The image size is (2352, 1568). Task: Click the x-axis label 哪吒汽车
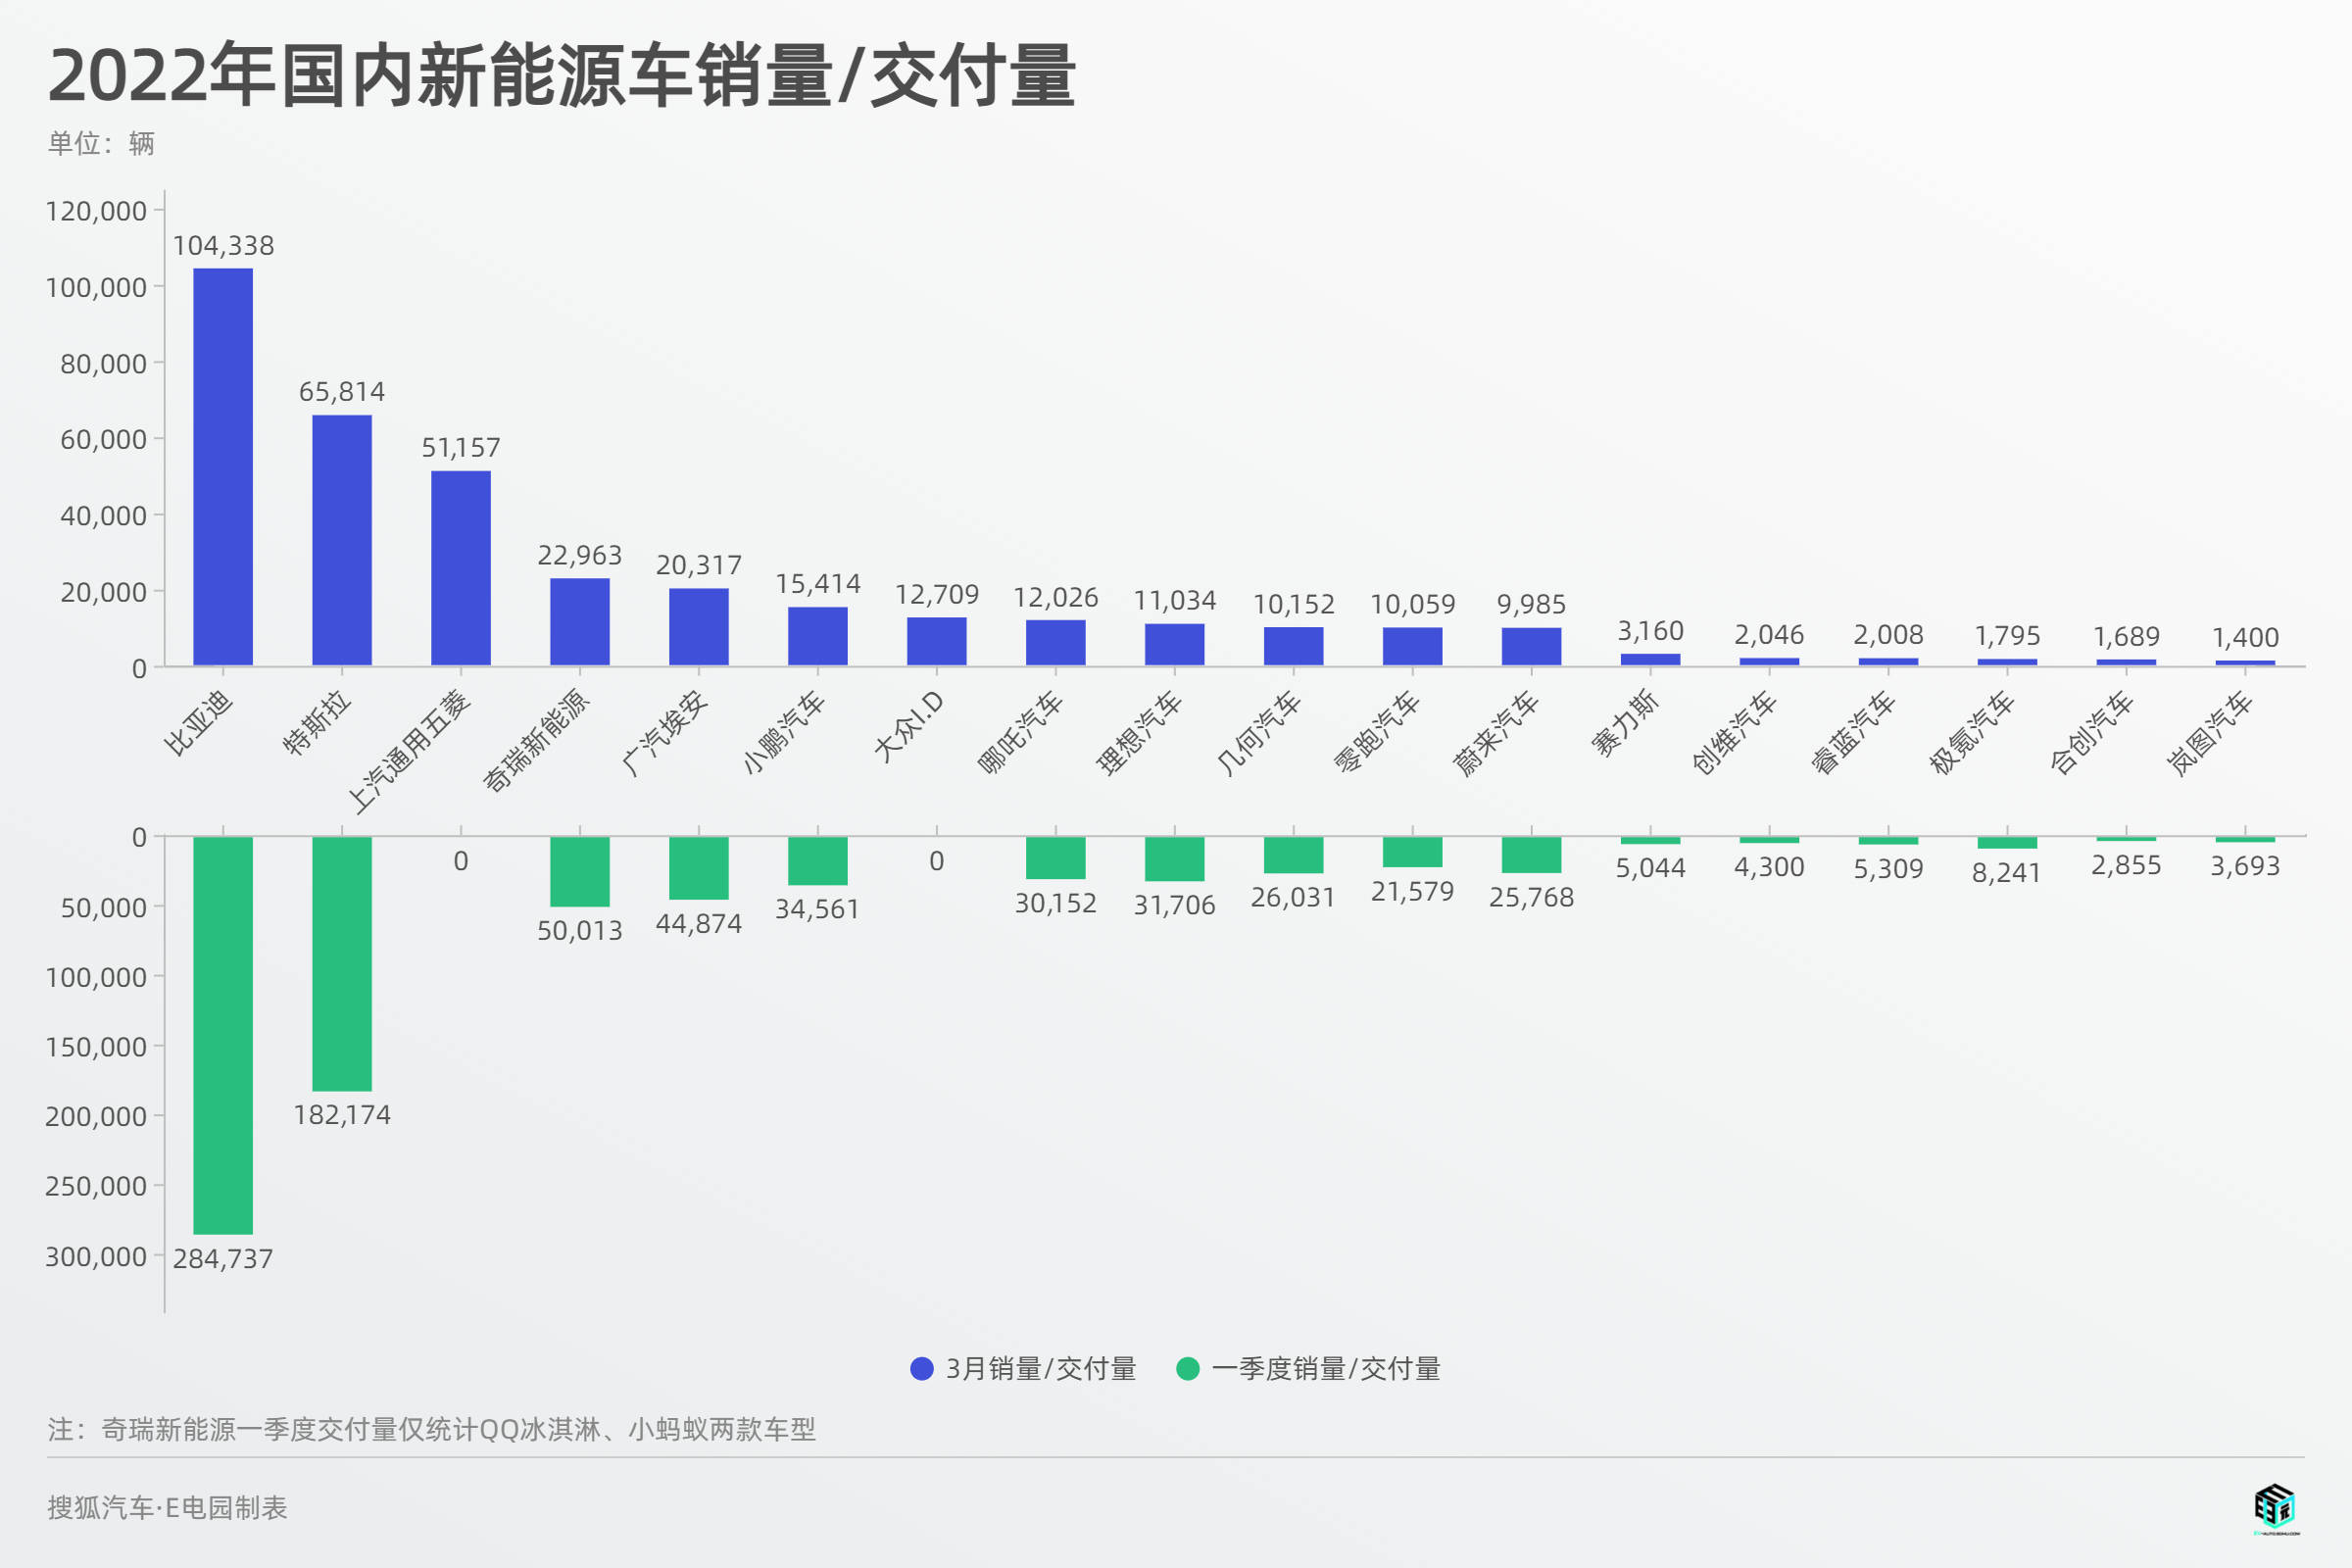point(1021,732)
